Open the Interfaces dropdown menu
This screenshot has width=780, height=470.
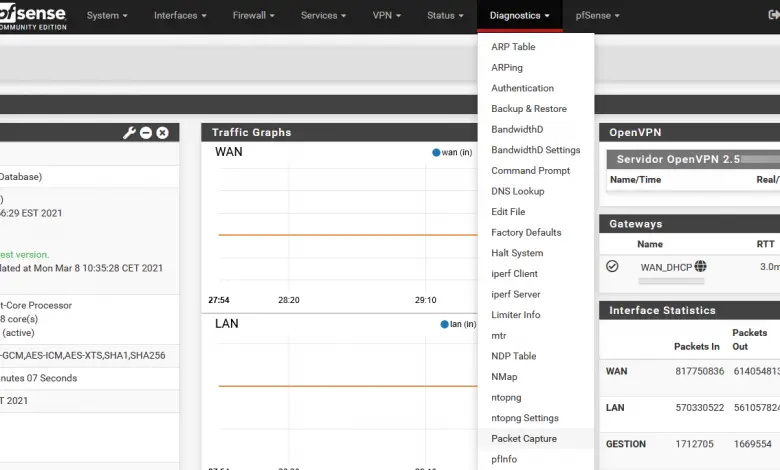pos(180,15)
